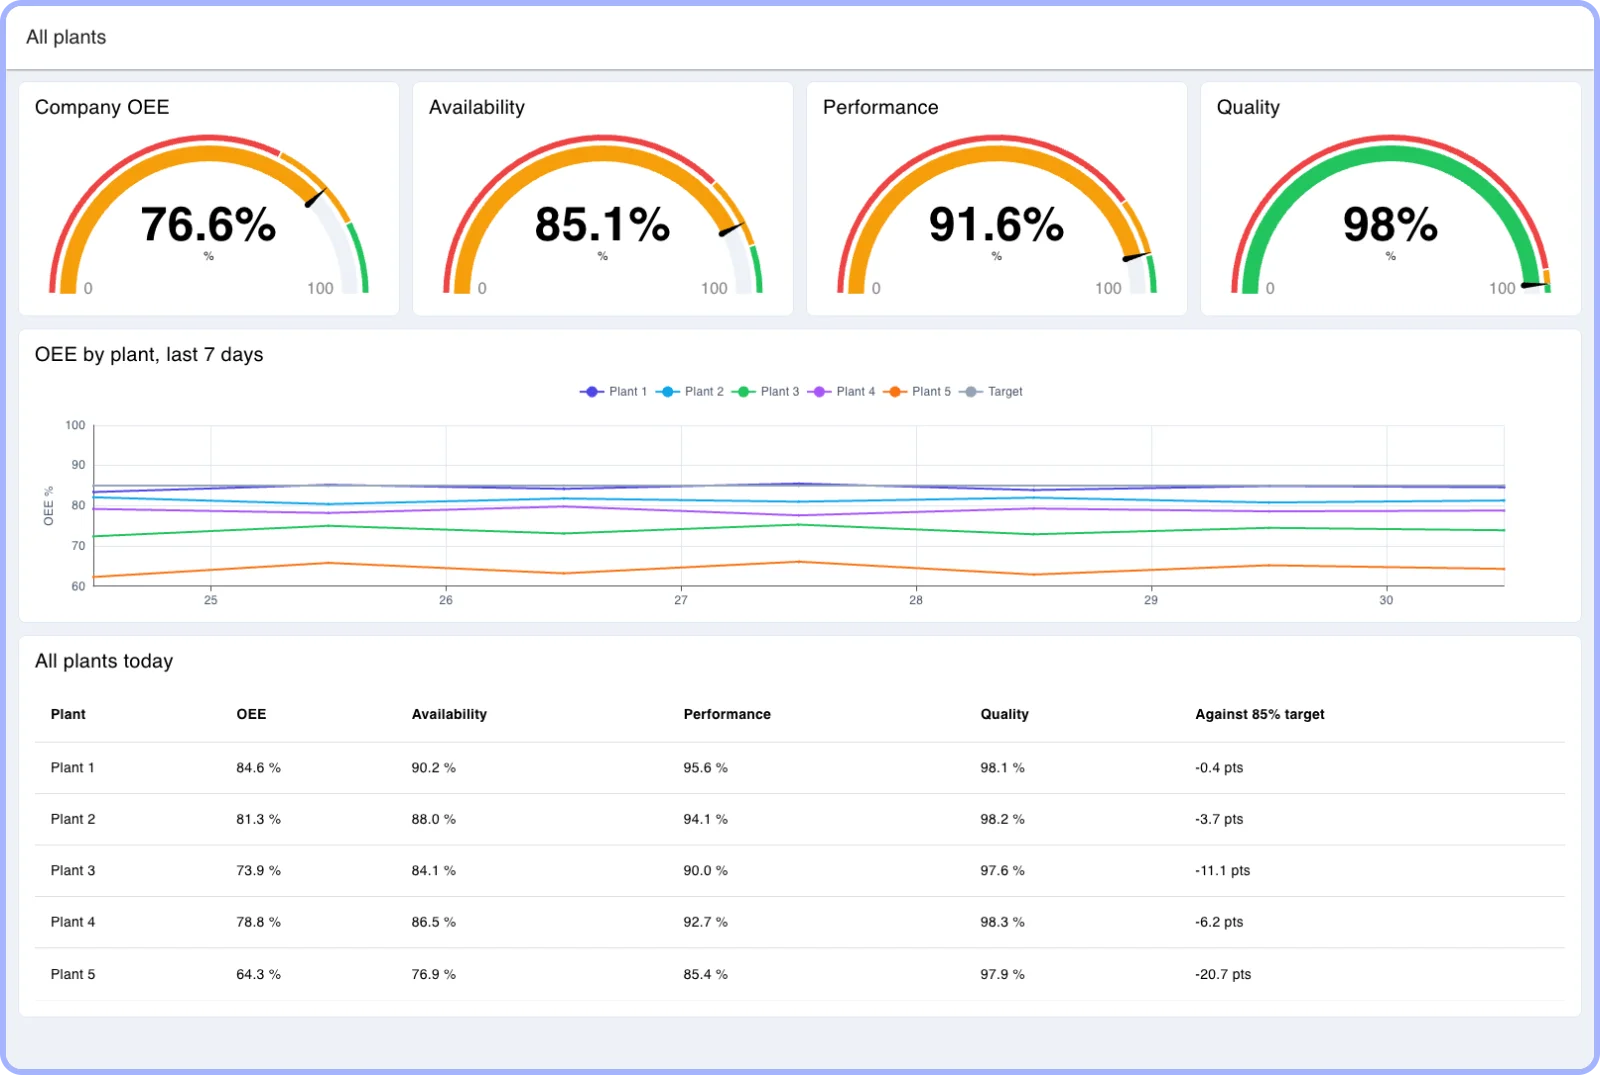Click the 81.3 % OEE cell
1600x1075 pixels.
tap(258, 819)
